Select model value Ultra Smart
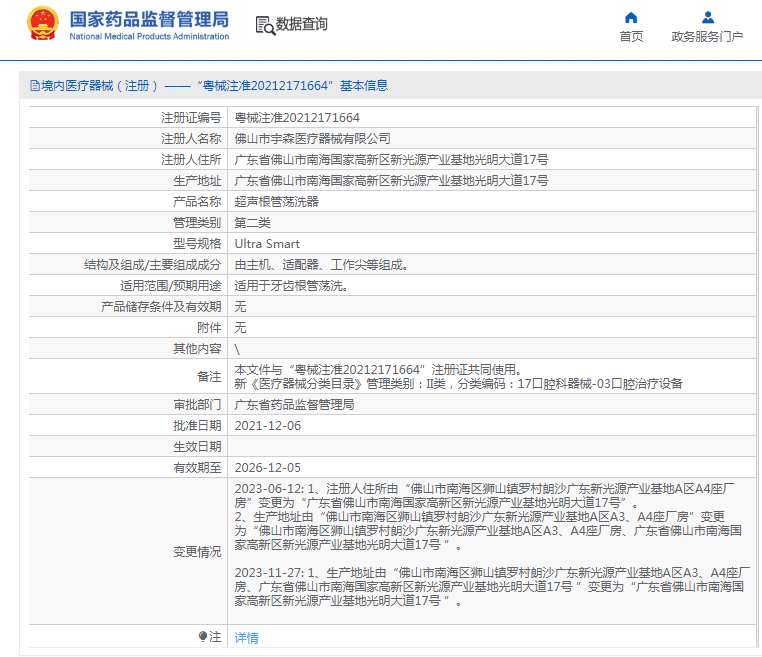 click(x=267, y=243)
